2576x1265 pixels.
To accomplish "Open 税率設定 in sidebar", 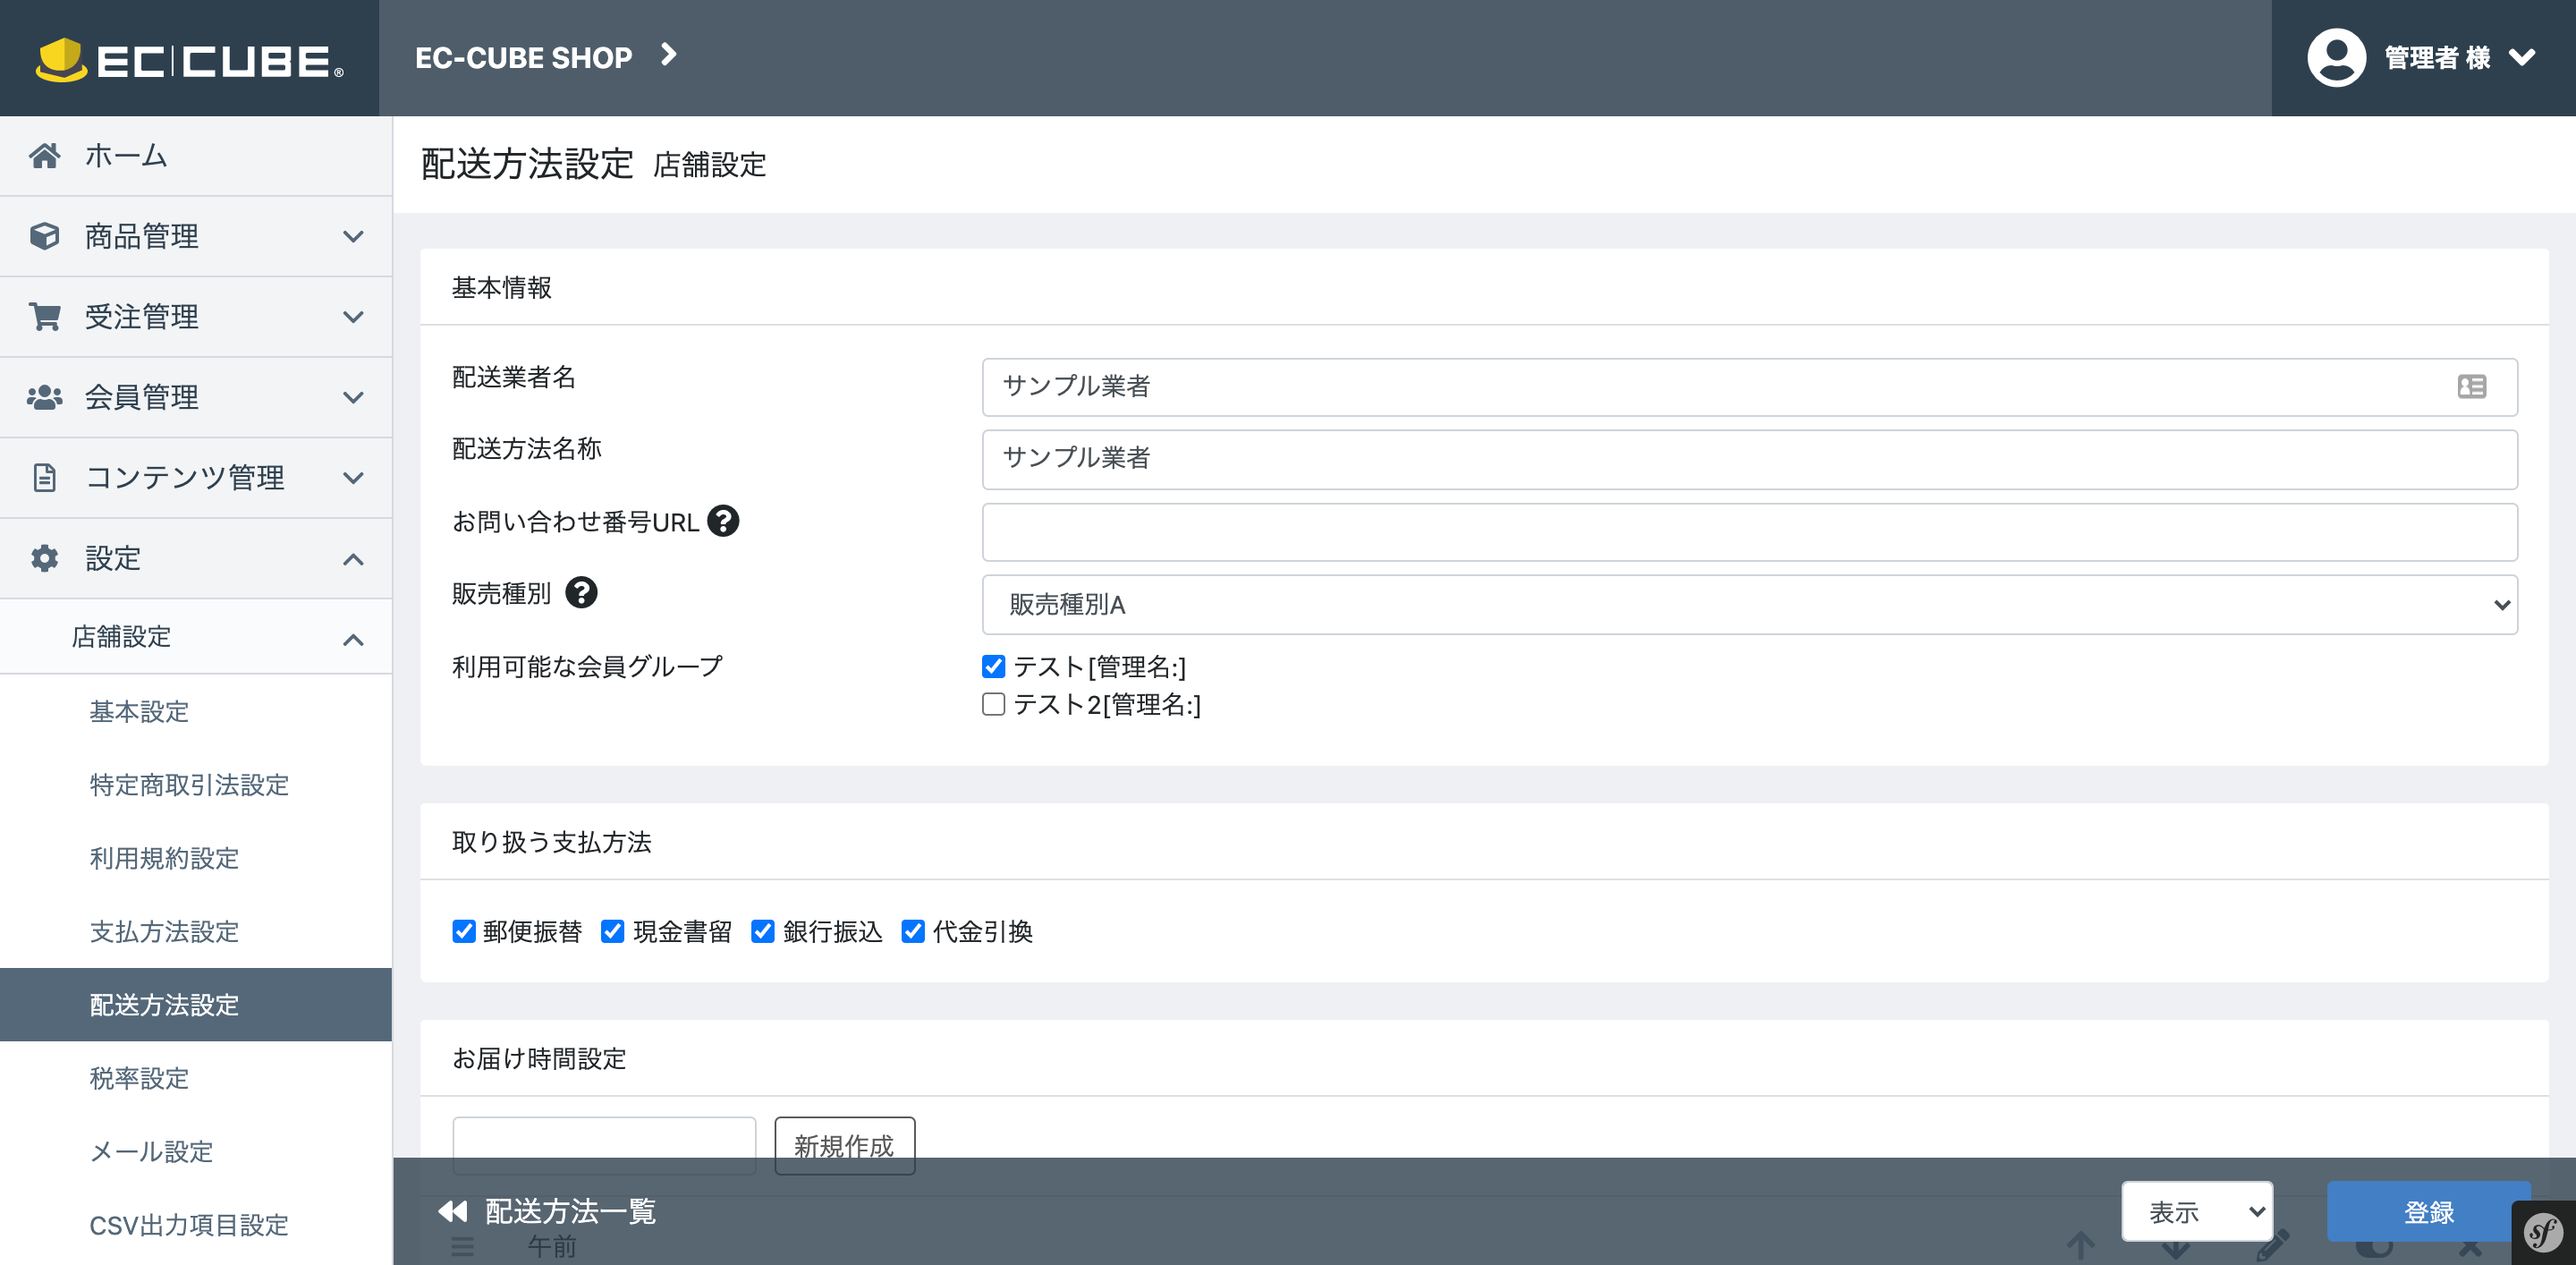I will pyautogui.click(x=139, y=1078).
